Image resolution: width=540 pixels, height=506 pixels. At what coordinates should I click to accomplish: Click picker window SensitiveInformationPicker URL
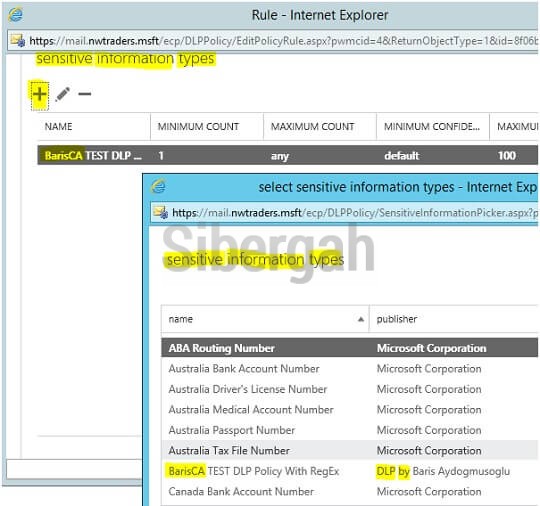[355, 213]
